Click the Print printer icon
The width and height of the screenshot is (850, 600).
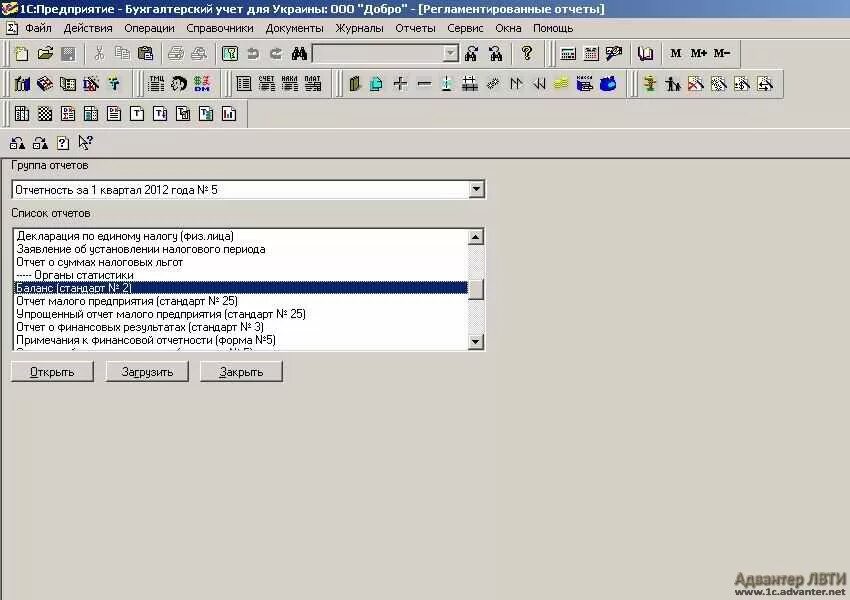pyautogui.click(x=176, y=53)
